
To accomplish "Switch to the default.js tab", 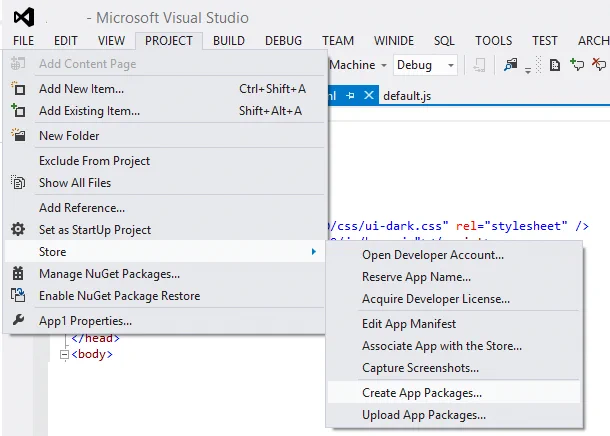I will click(407, 96).
